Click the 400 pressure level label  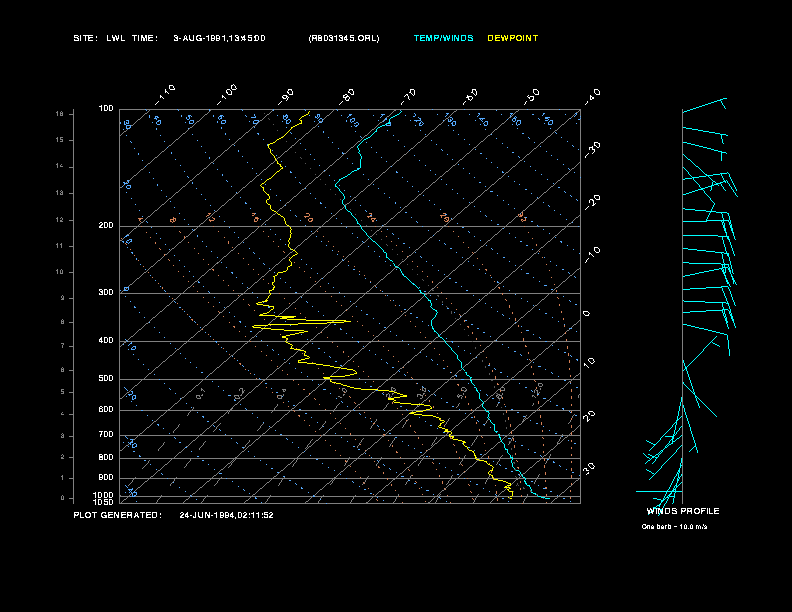pyautogui.click(x=106, y=340)
